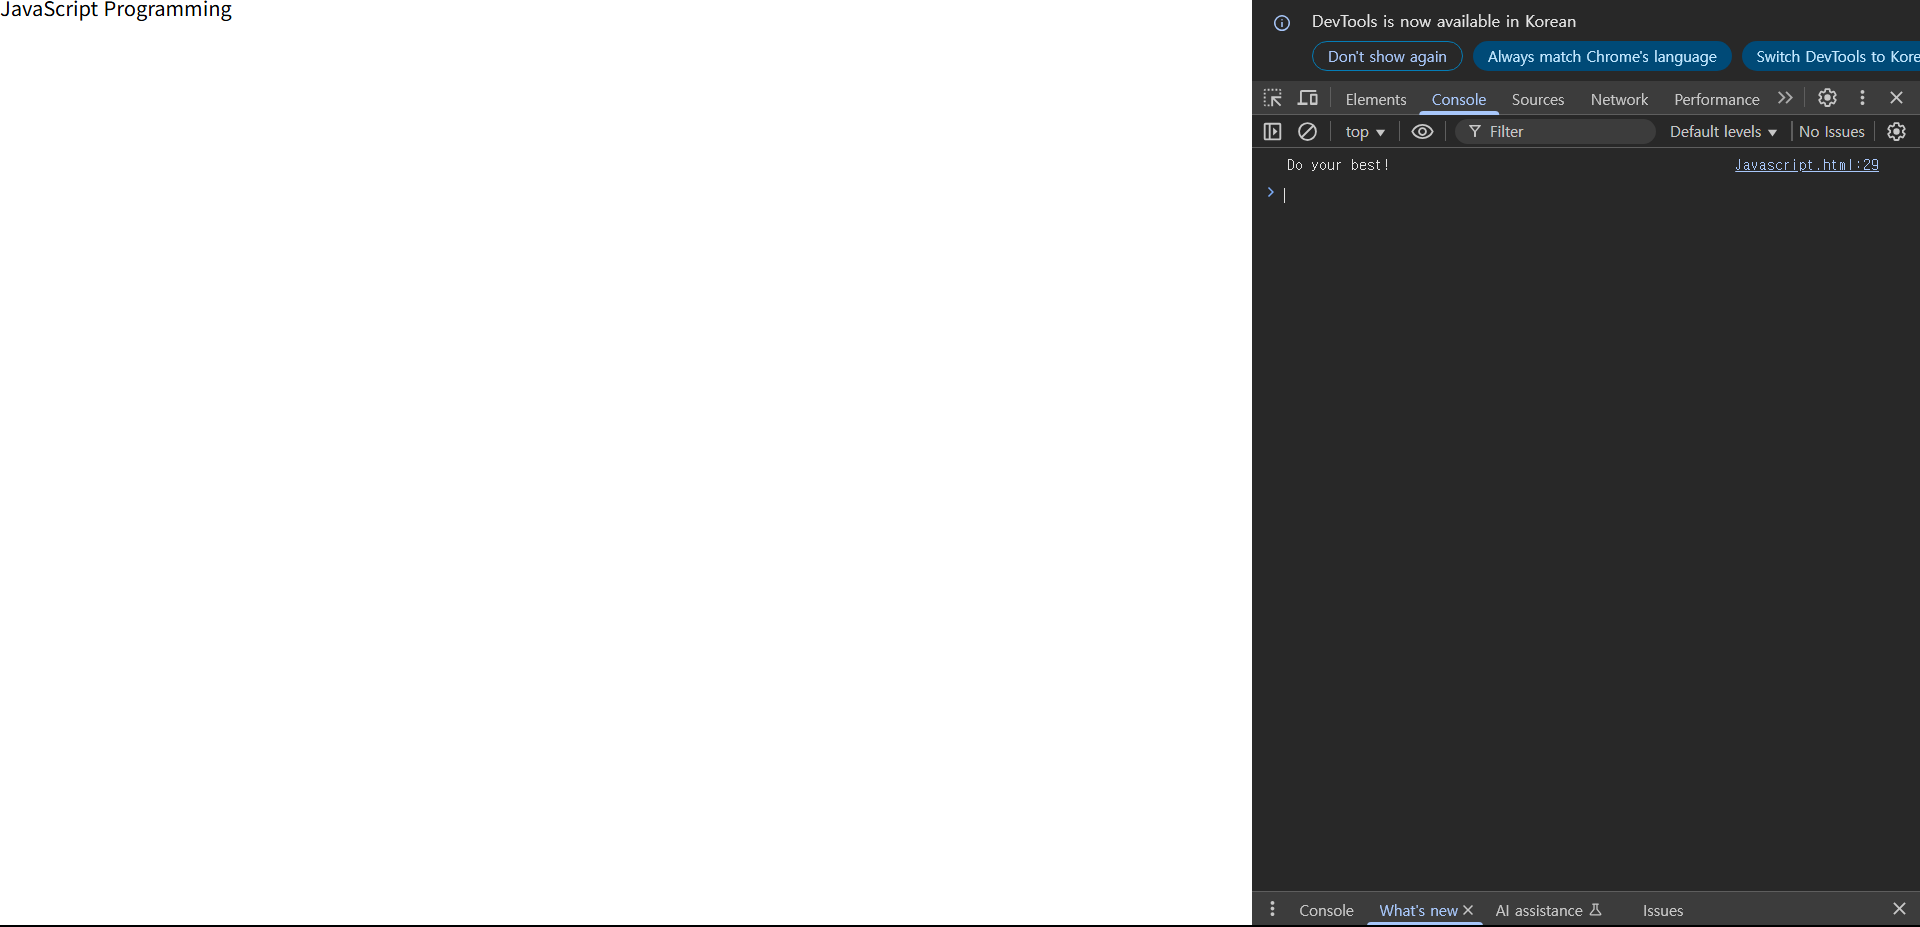Open DevTools settings gear icon

[1827, 98]
